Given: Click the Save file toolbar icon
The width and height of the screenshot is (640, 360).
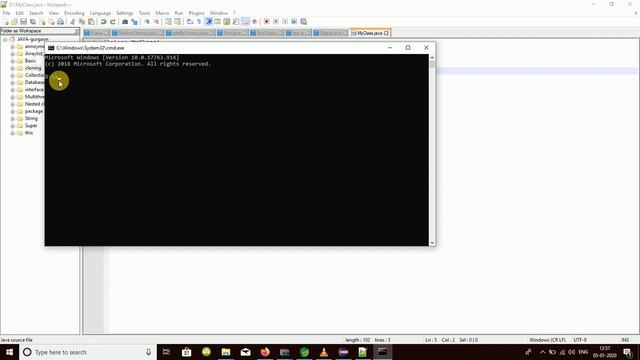Looking at the screenshot, I should [24, 22].
